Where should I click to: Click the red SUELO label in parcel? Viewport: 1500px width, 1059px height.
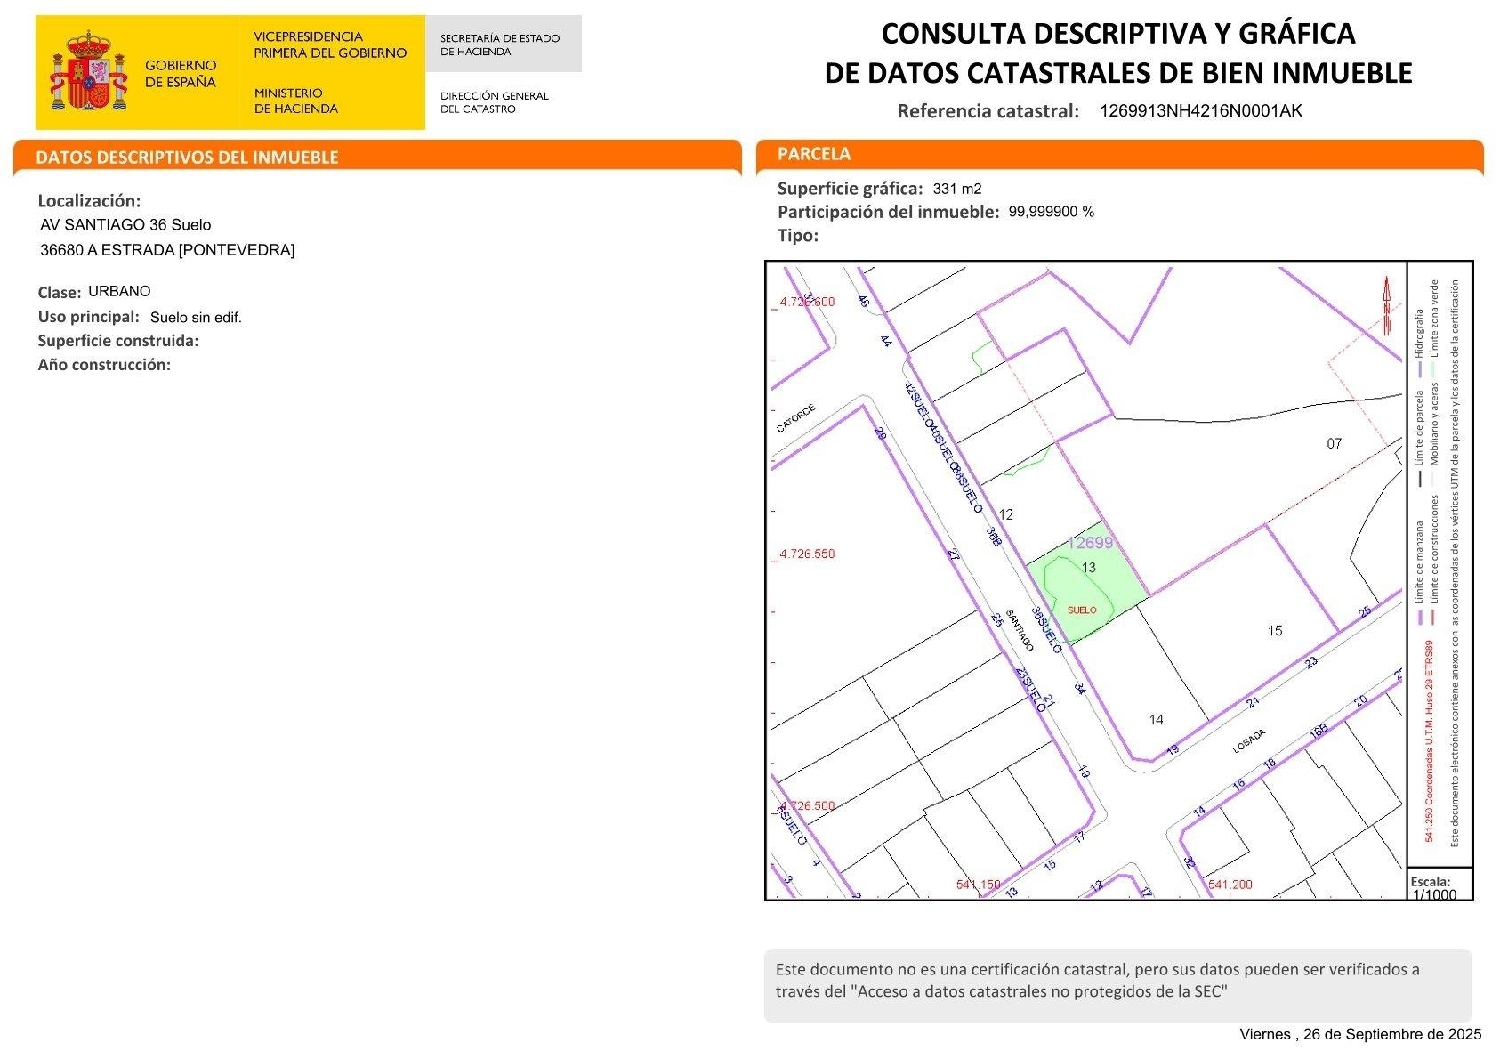[x=1081, y=609]
